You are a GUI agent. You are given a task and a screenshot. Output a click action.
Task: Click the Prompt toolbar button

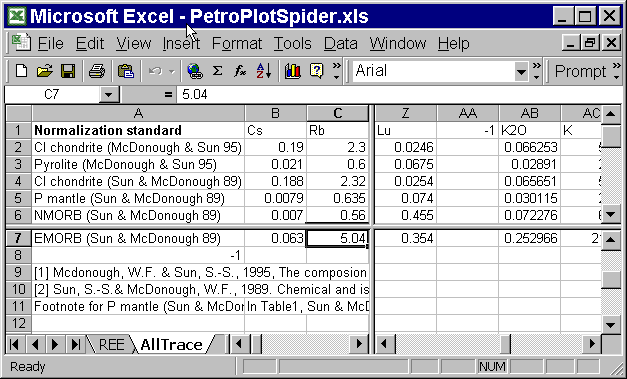tap(581, 72)
